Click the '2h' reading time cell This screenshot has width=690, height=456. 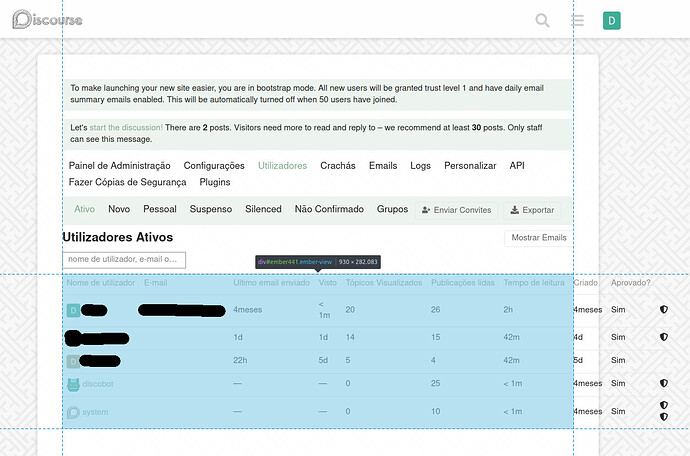tap(508, 309)
